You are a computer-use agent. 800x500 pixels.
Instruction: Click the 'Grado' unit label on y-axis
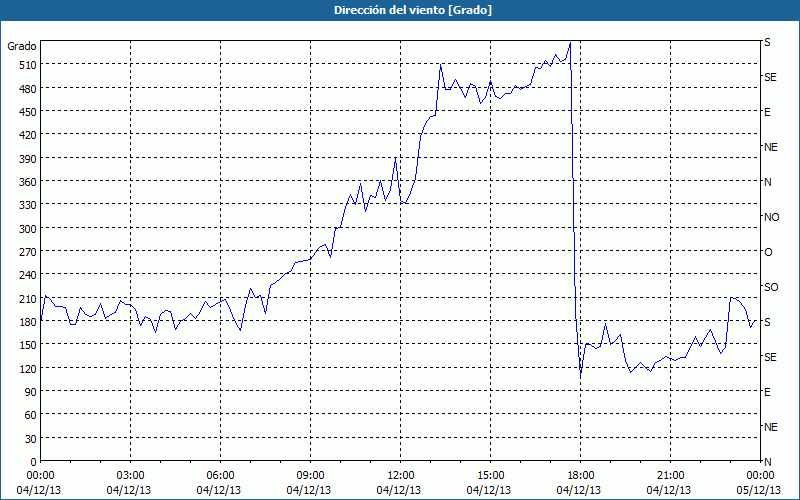coord(22,46)
